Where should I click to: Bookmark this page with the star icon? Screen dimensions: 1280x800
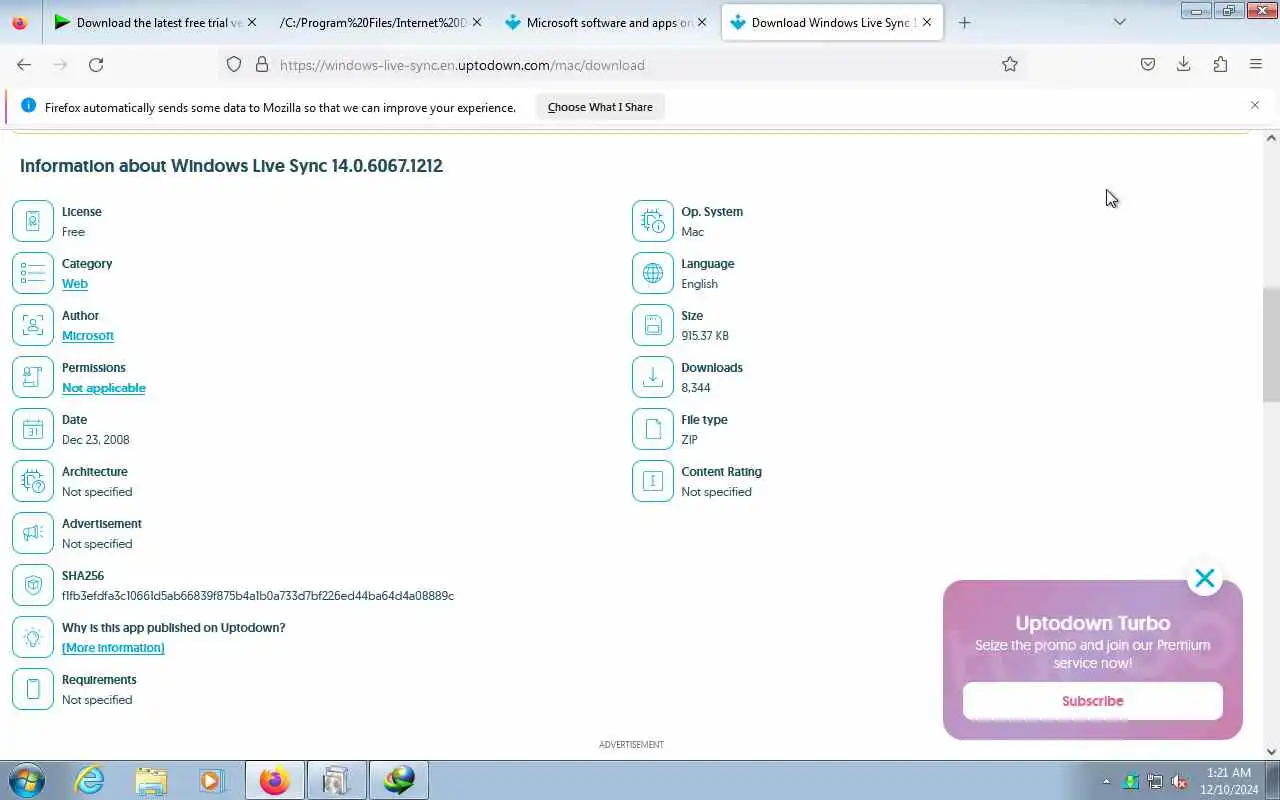[1010, 65]
